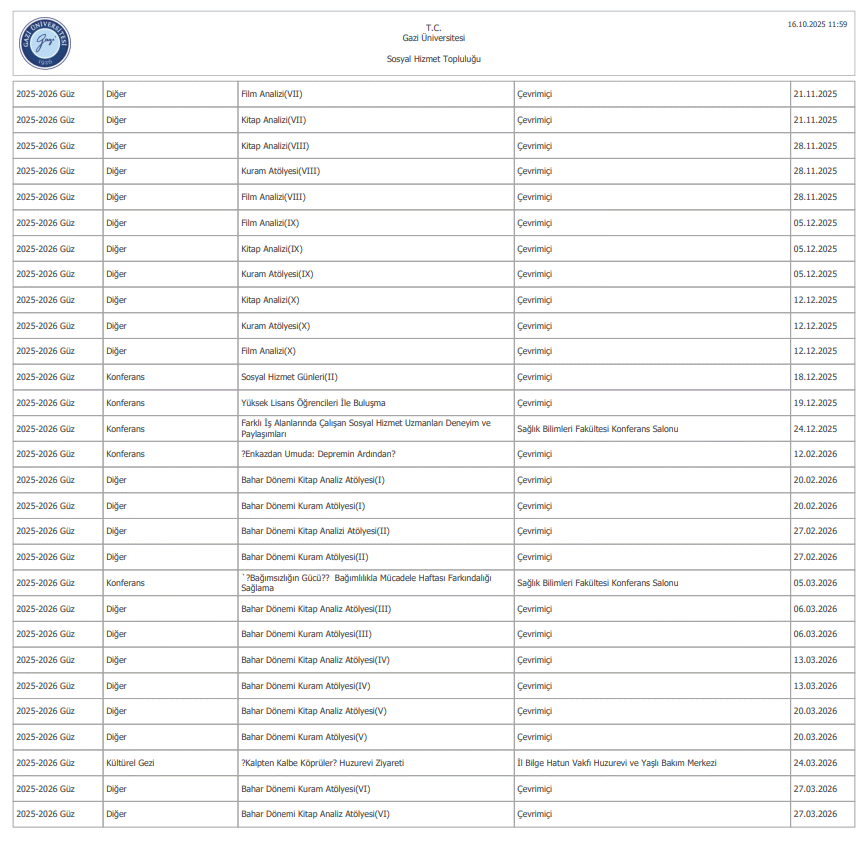Click the Kuram Atölyesi(VIII) activity cell
867x842 pixels.
280,171
